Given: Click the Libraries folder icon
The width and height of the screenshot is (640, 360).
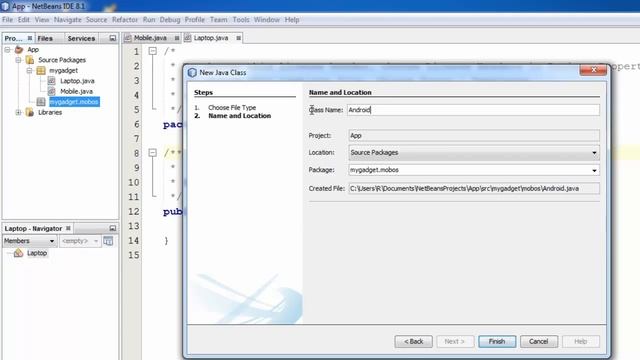Looking at the screenshot, I should [x=30, y=112].
